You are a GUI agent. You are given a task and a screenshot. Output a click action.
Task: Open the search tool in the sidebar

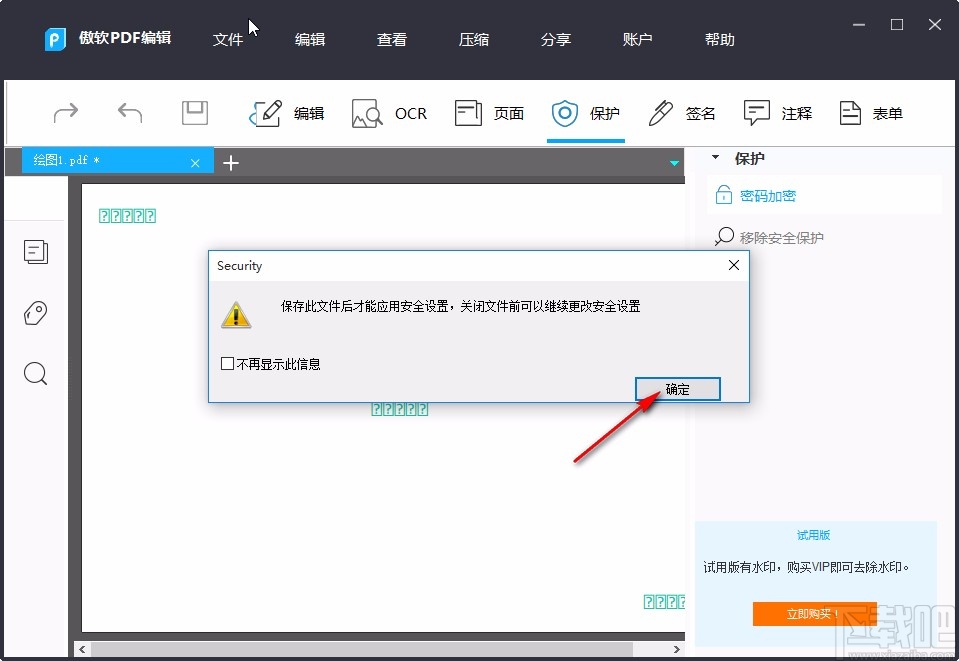(36, 373)
